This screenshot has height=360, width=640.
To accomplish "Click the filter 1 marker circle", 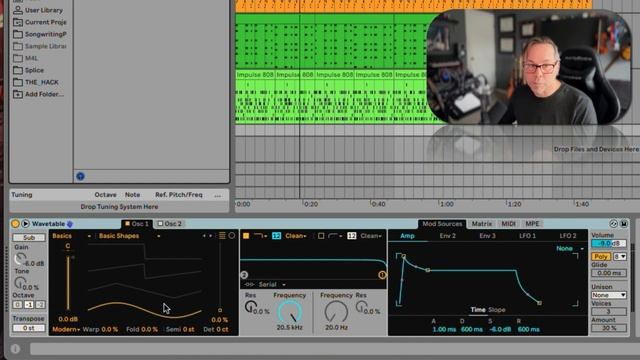I will point(382,275).
